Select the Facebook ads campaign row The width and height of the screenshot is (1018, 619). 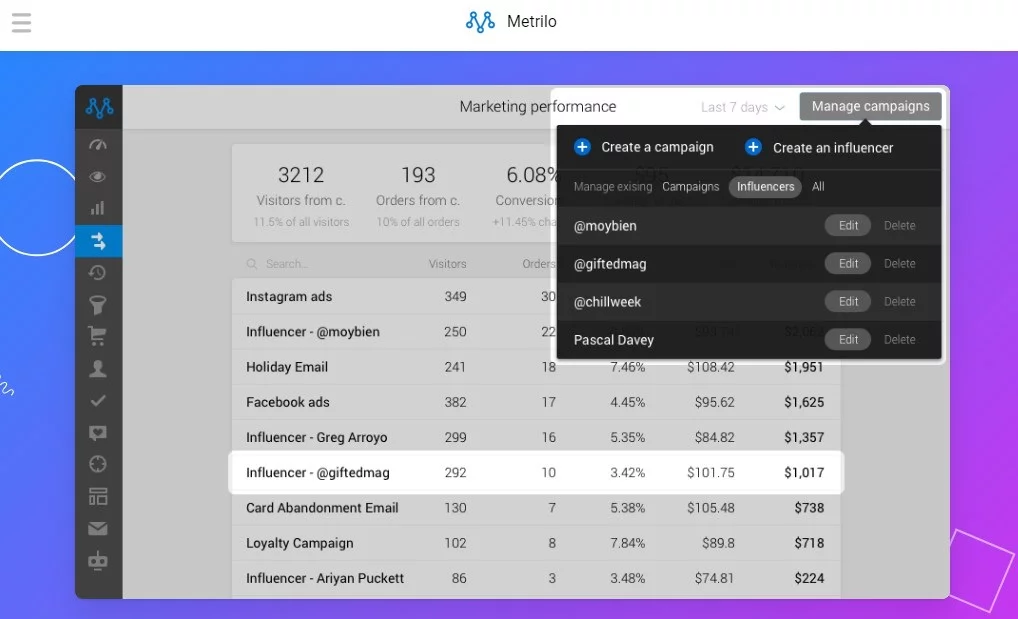[x=536, y=402]
